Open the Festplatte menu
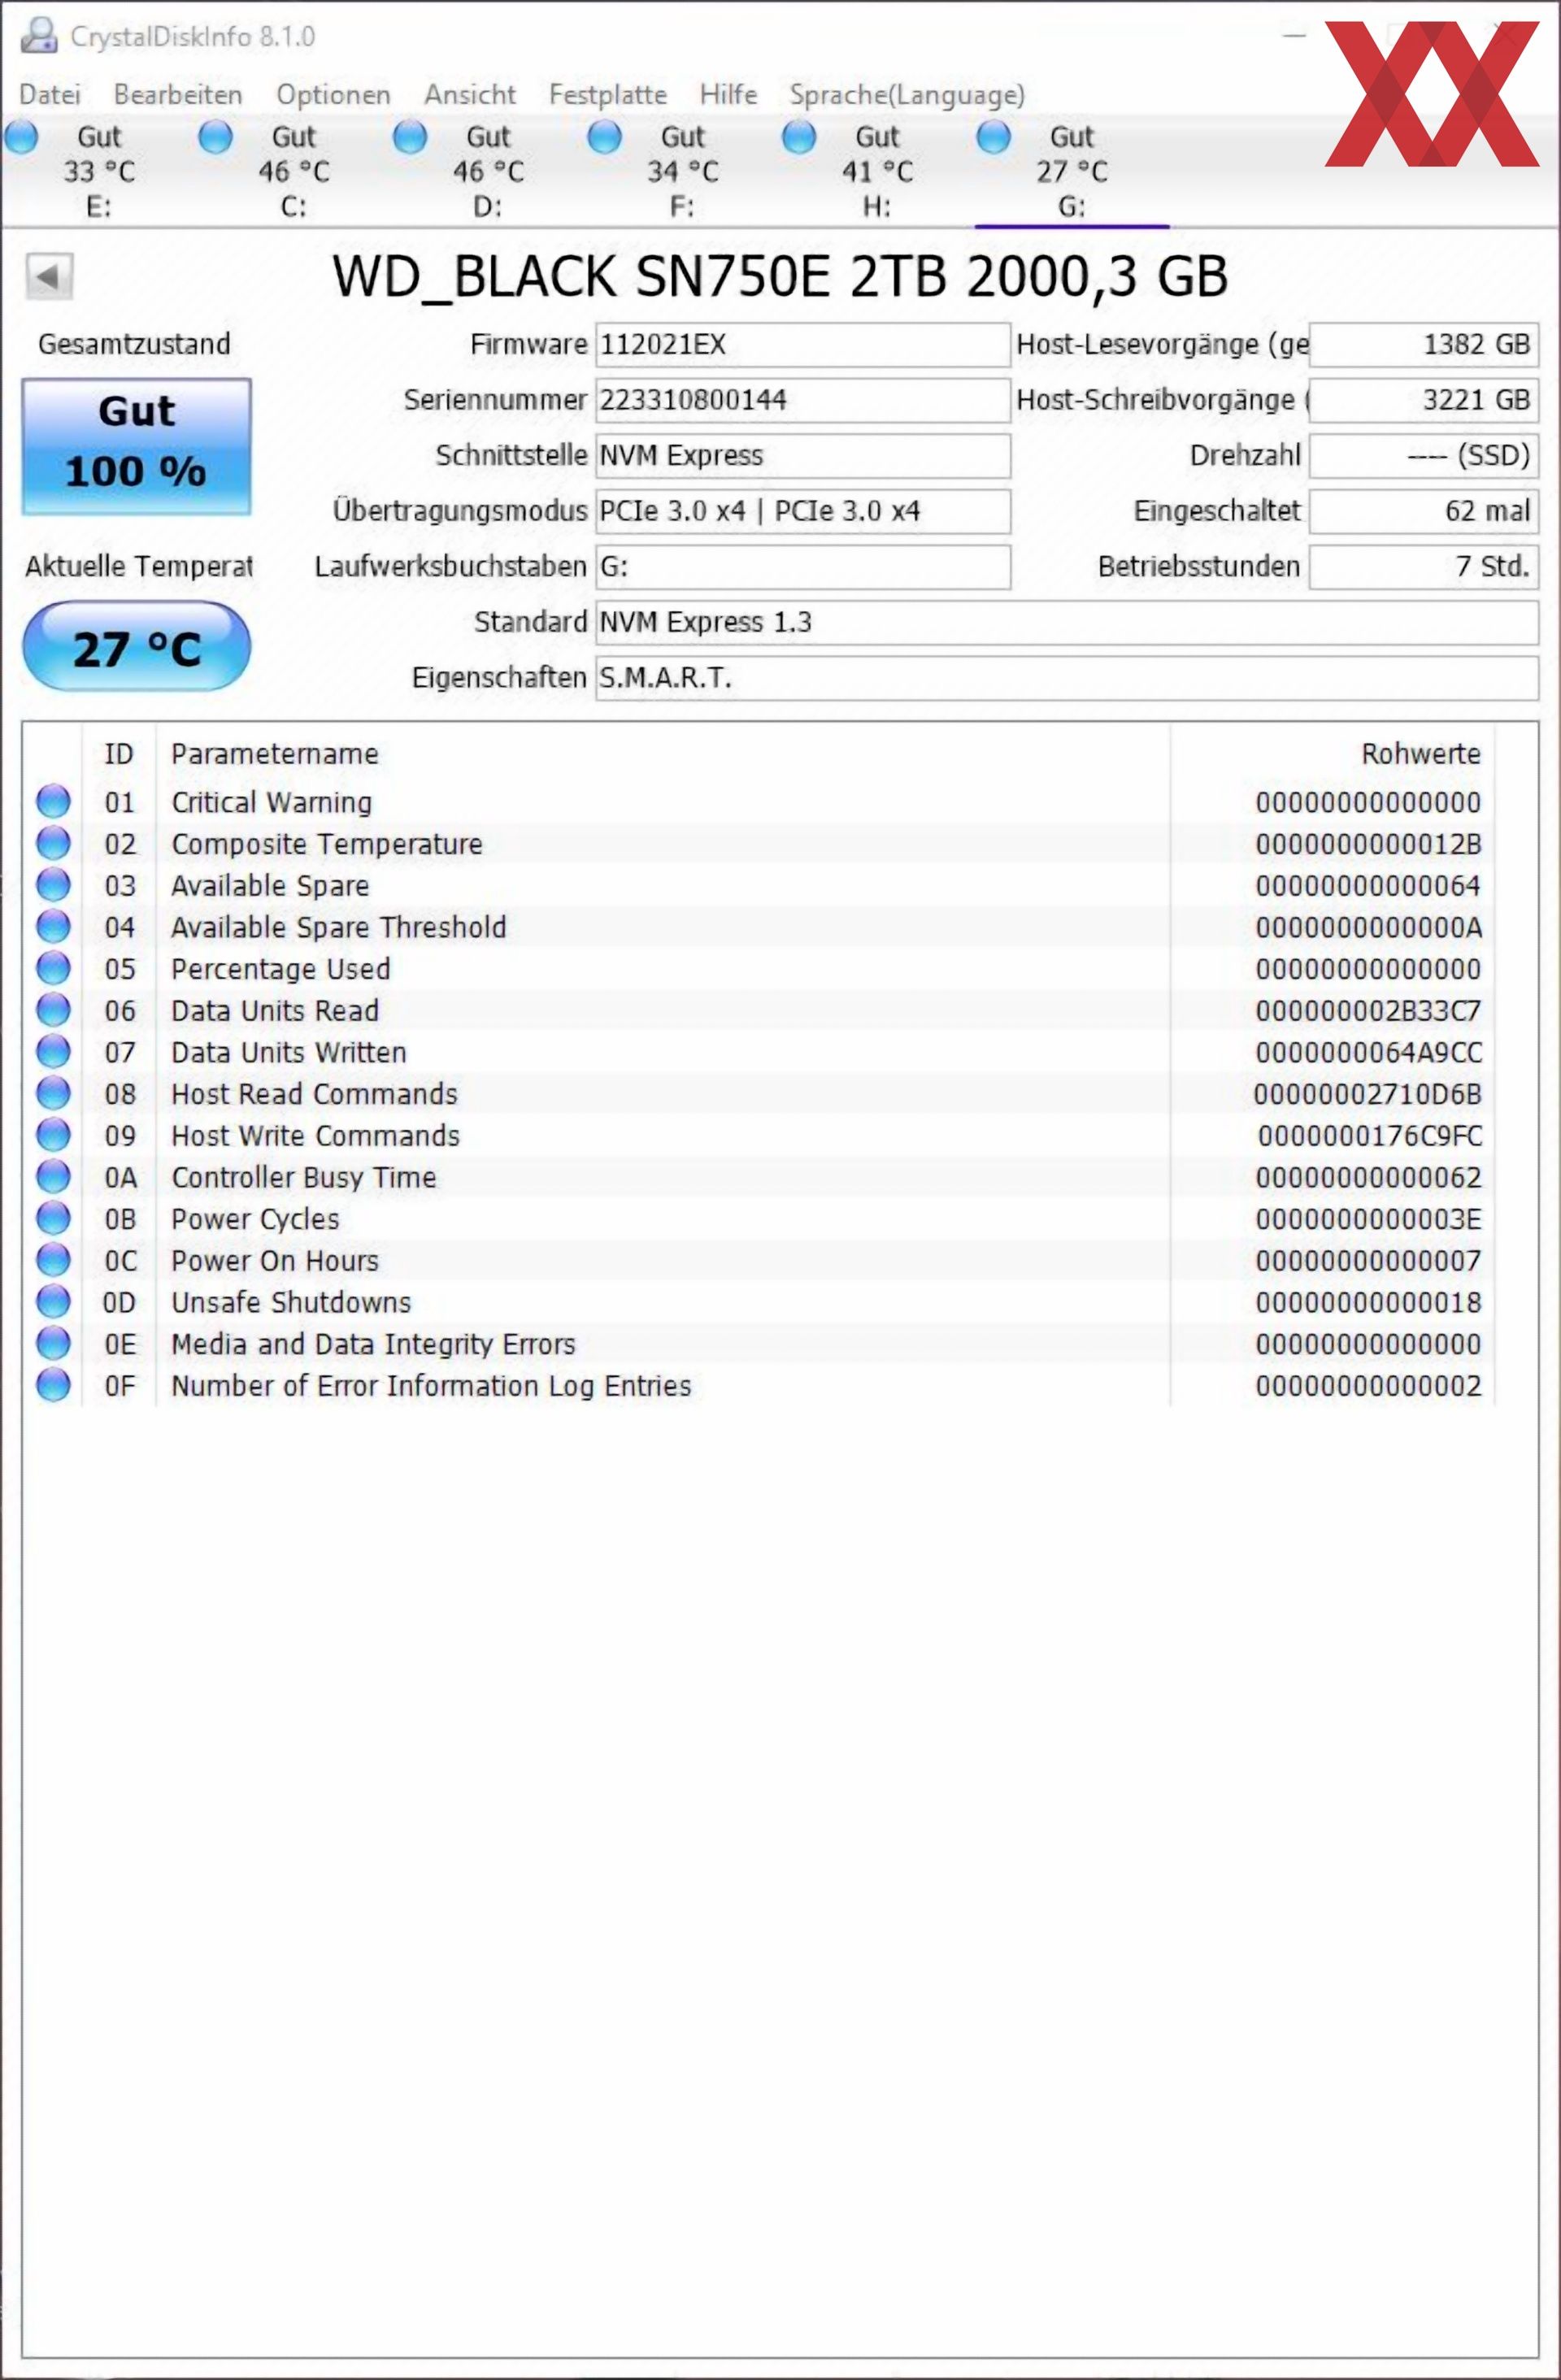1561x2380 pixels. coord(607,95)
